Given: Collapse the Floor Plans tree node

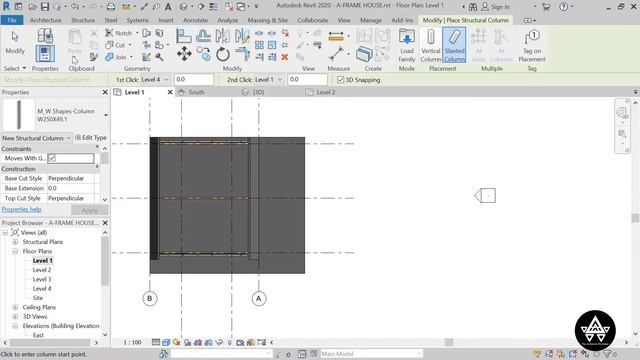Looking at the screenshot, I should click(x=15, y=251).
